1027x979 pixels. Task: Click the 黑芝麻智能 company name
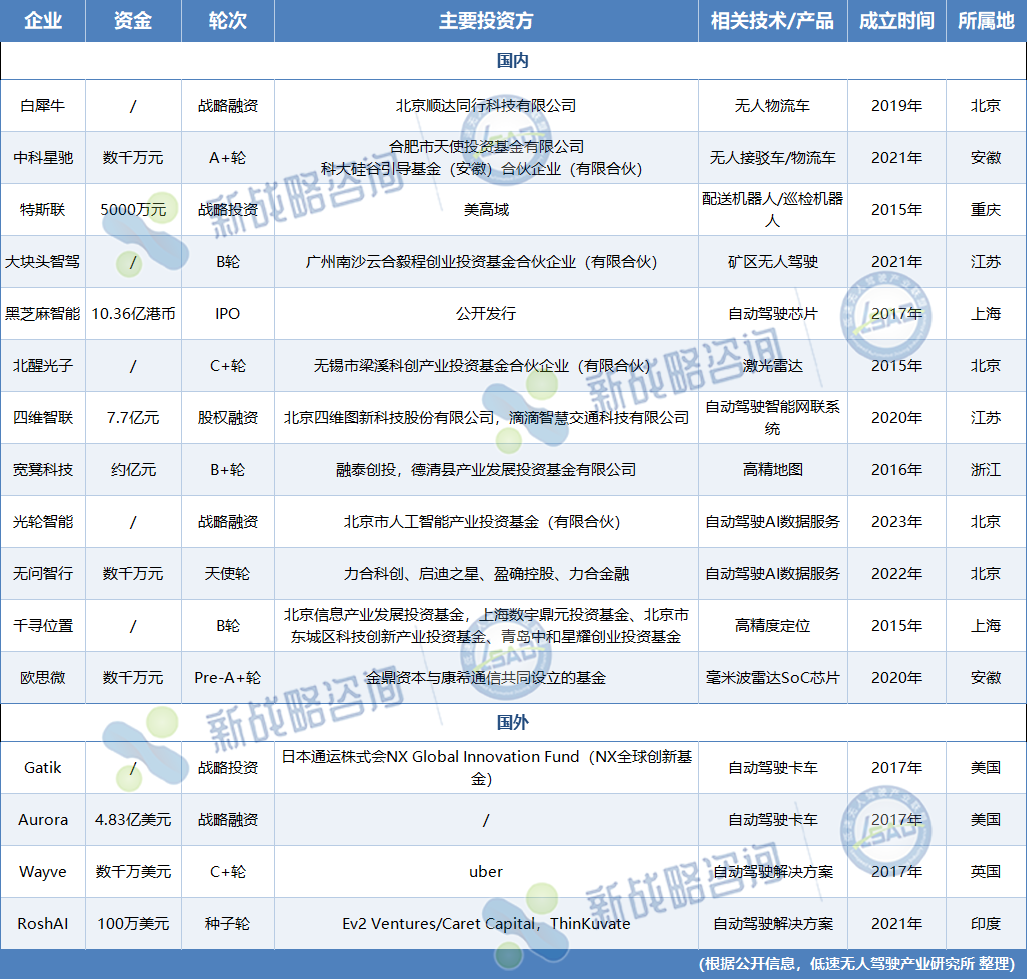click(42, 314)
